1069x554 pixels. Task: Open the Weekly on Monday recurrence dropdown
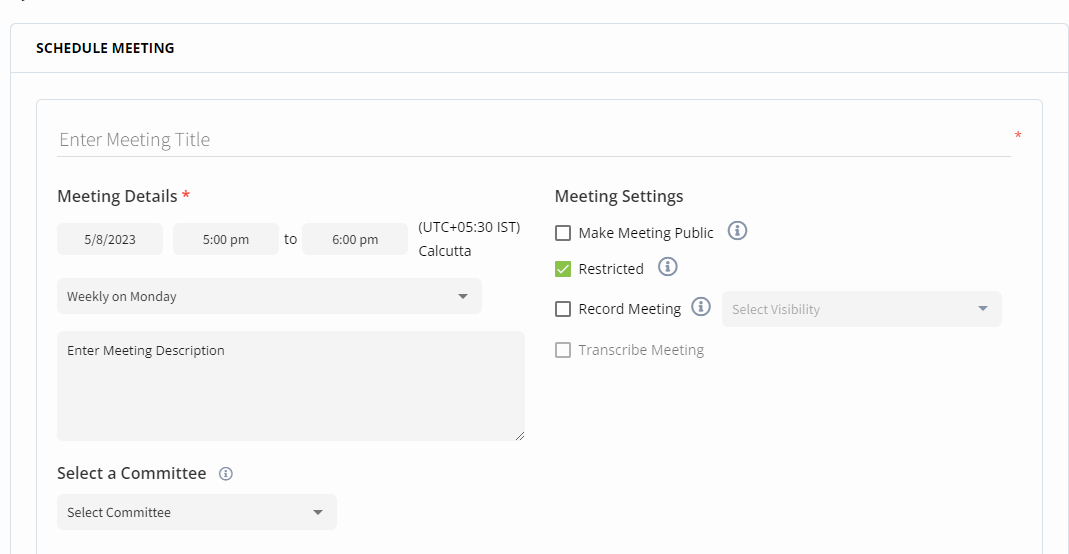[269, 296]
